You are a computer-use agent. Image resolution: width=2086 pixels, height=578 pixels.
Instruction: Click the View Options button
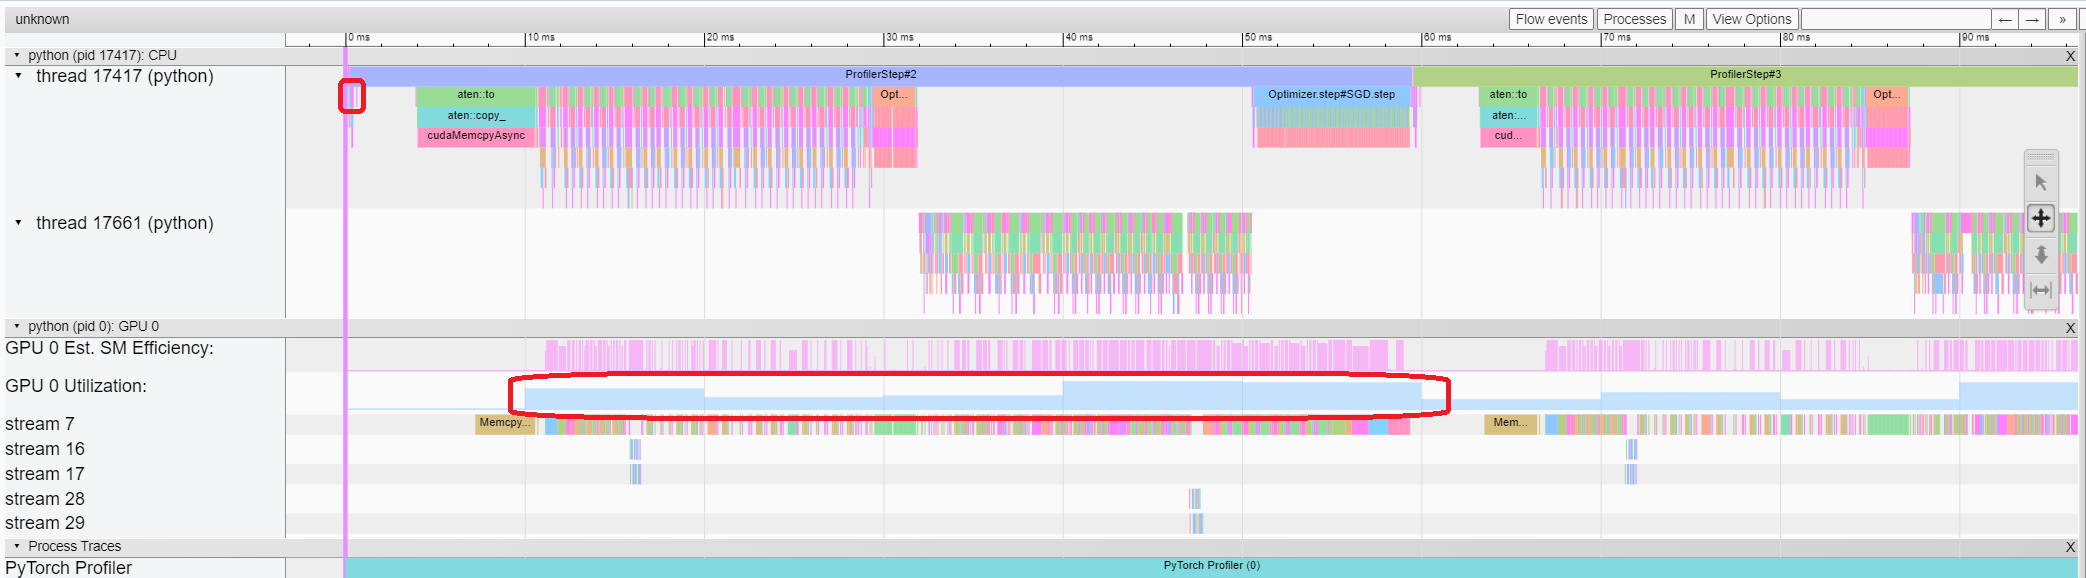coord(1751,19)
